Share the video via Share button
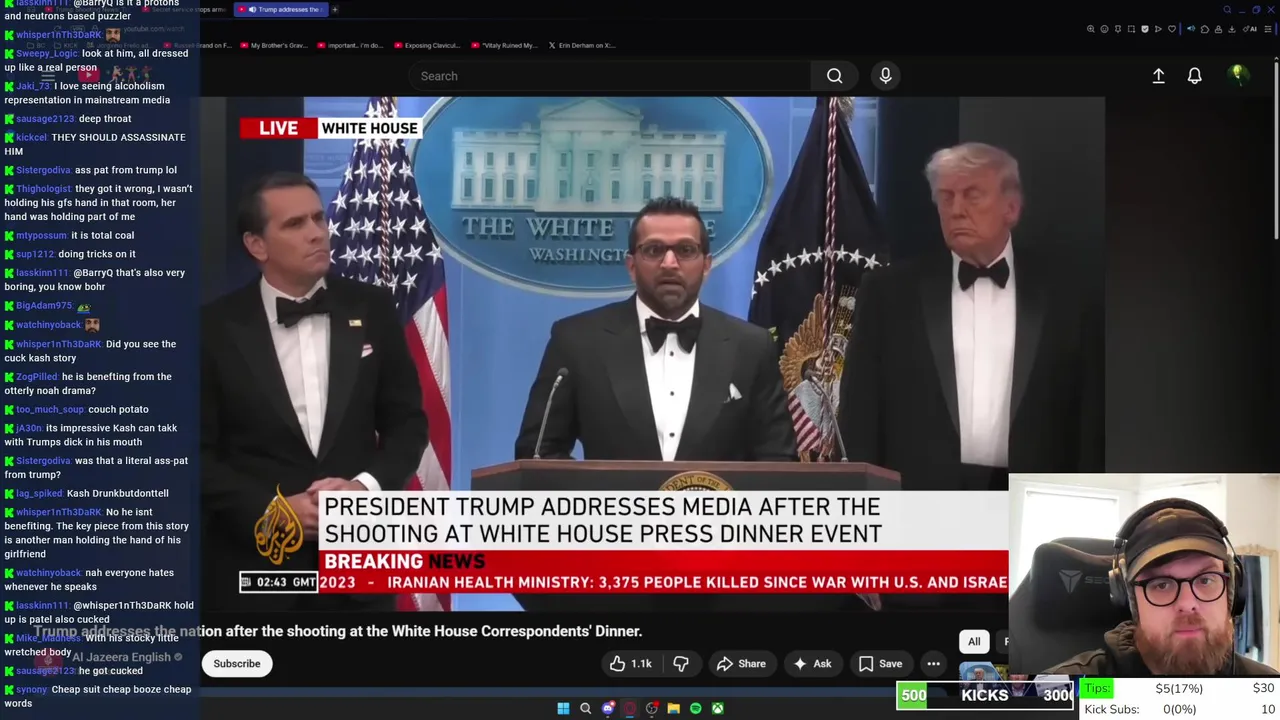 (741, 664)
